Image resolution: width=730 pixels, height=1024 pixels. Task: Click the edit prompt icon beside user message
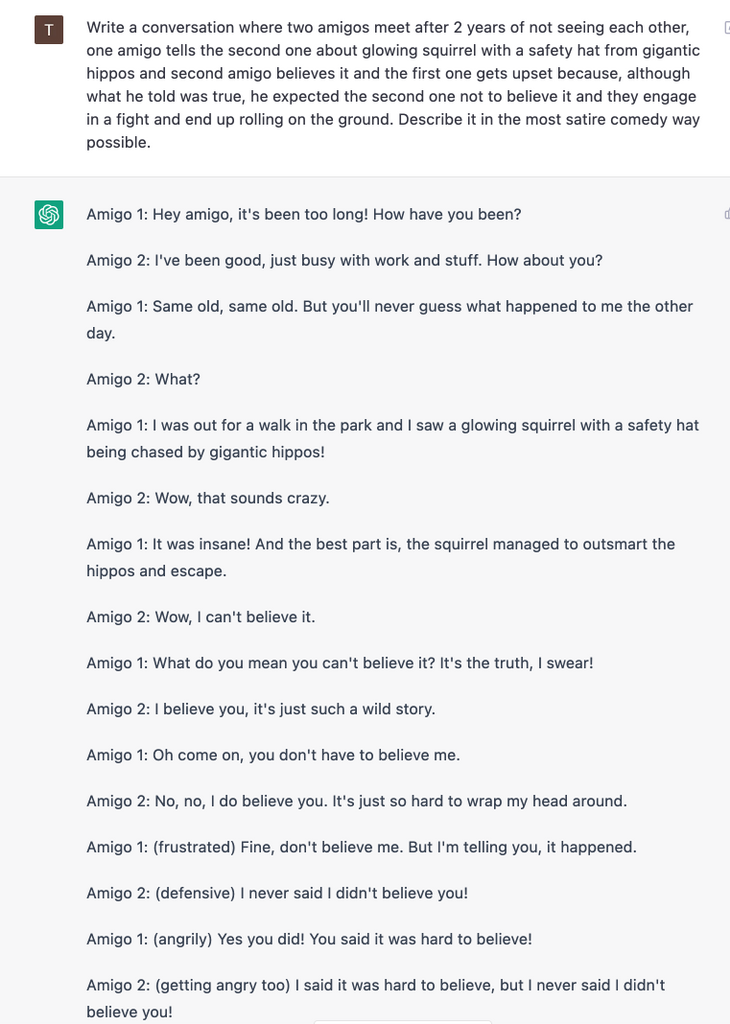click(x=727, y=27)
